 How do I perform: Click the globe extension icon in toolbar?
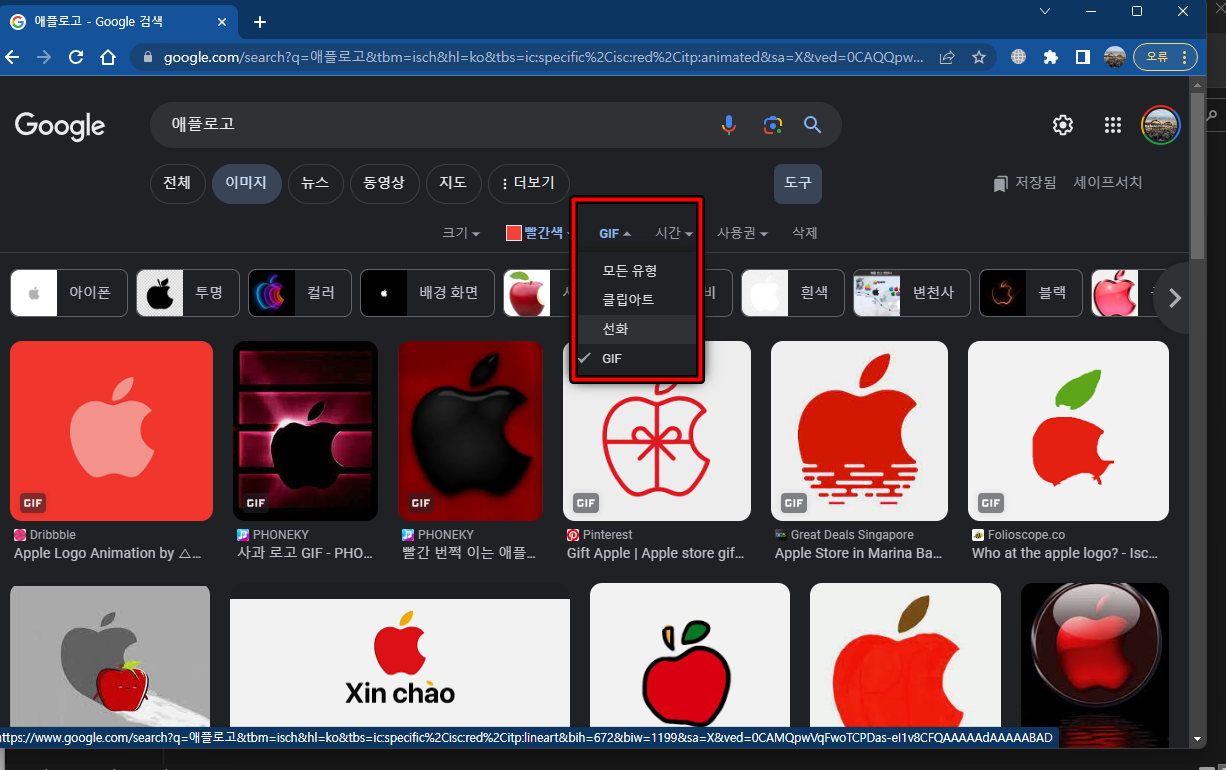click(1018, 57)
